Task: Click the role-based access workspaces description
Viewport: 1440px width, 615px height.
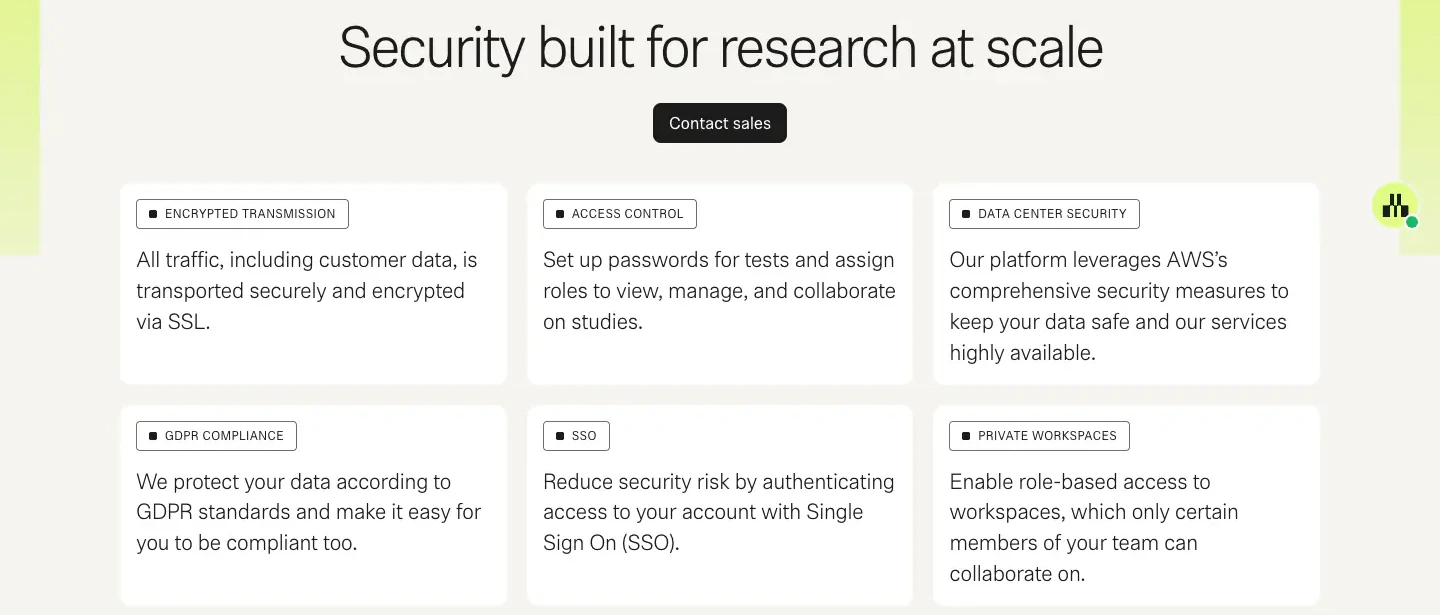Action: coord(1094,528)
